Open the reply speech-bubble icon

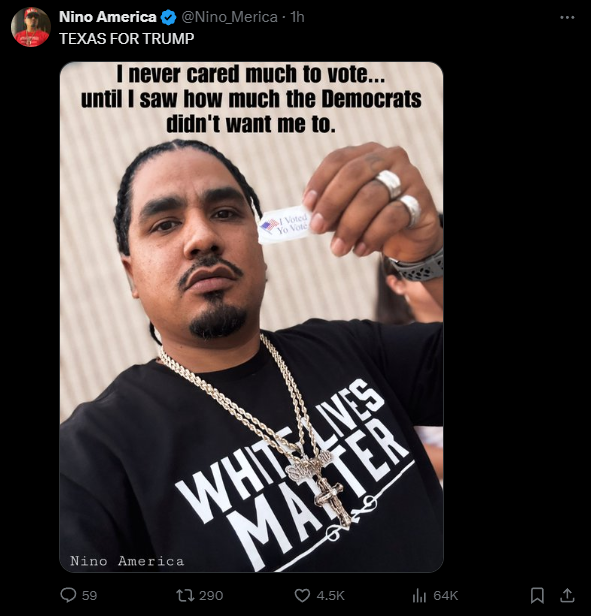click(x=68, y=595)
